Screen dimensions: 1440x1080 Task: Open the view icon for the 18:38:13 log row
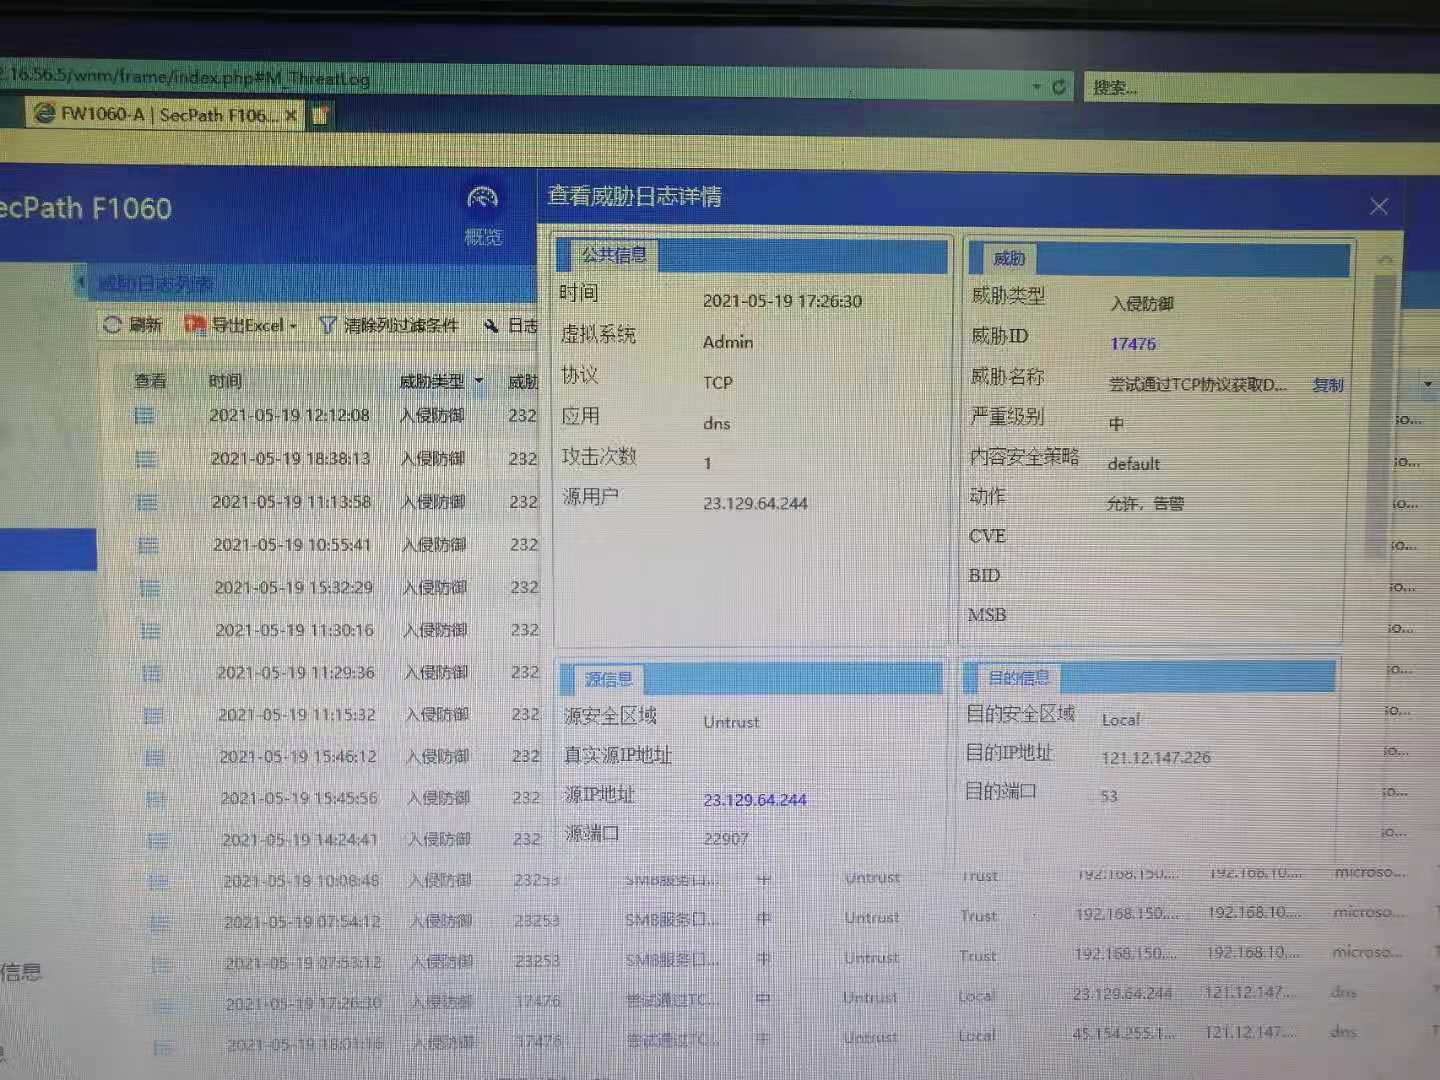click(x=146, y=459)
